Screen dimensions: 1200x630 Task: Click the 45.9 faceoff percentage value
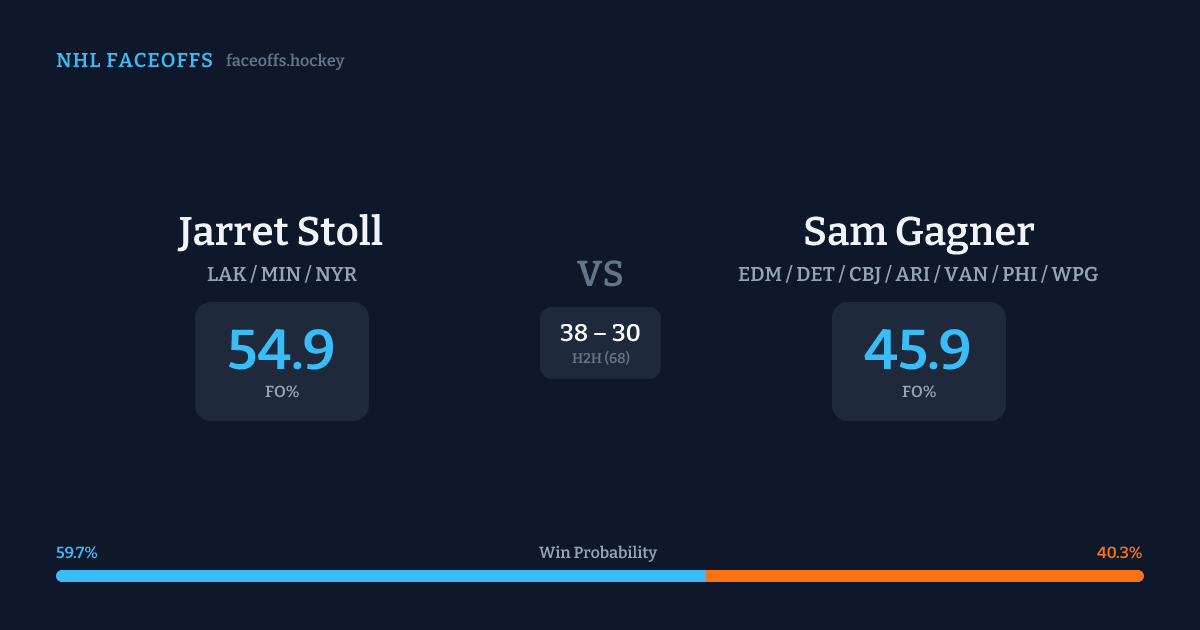coord(918,349)
